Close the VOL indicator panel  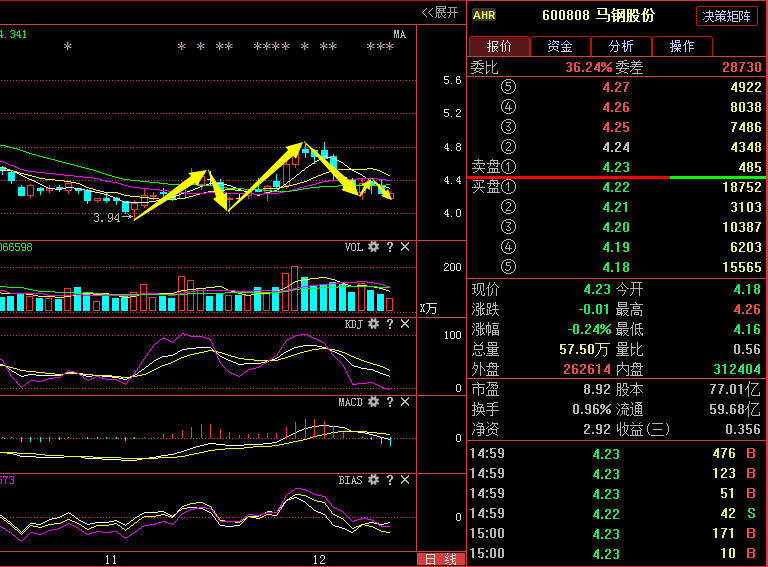[405, 247]
